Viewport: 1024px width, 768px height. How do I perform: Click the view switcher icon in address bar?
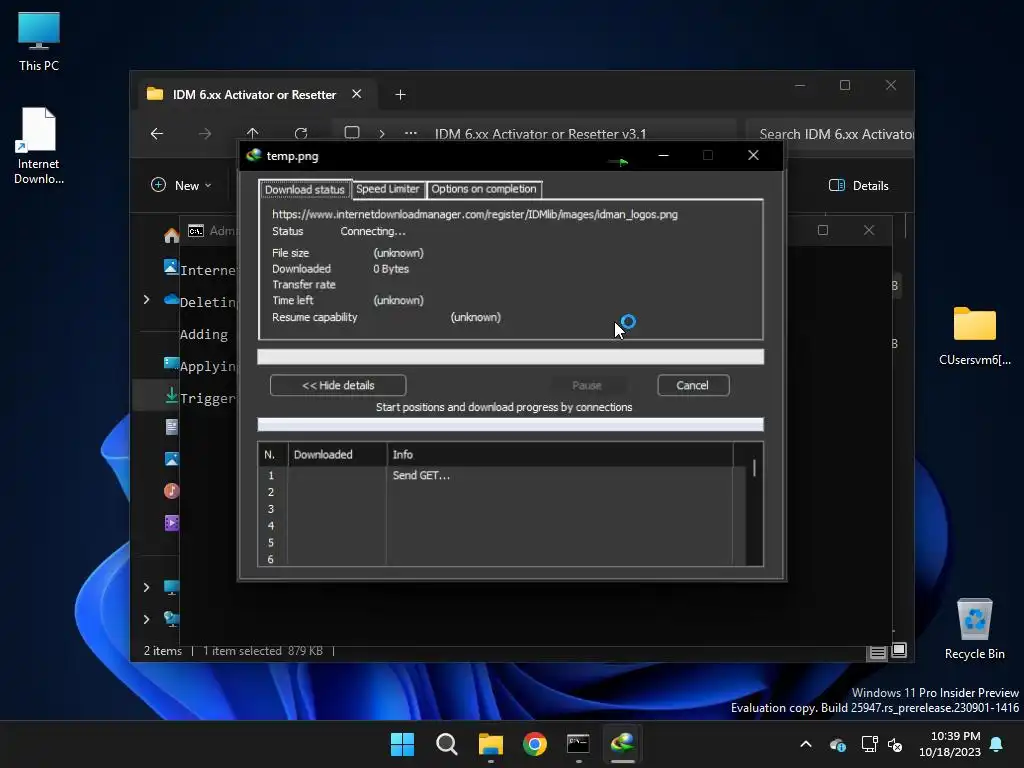352,133
